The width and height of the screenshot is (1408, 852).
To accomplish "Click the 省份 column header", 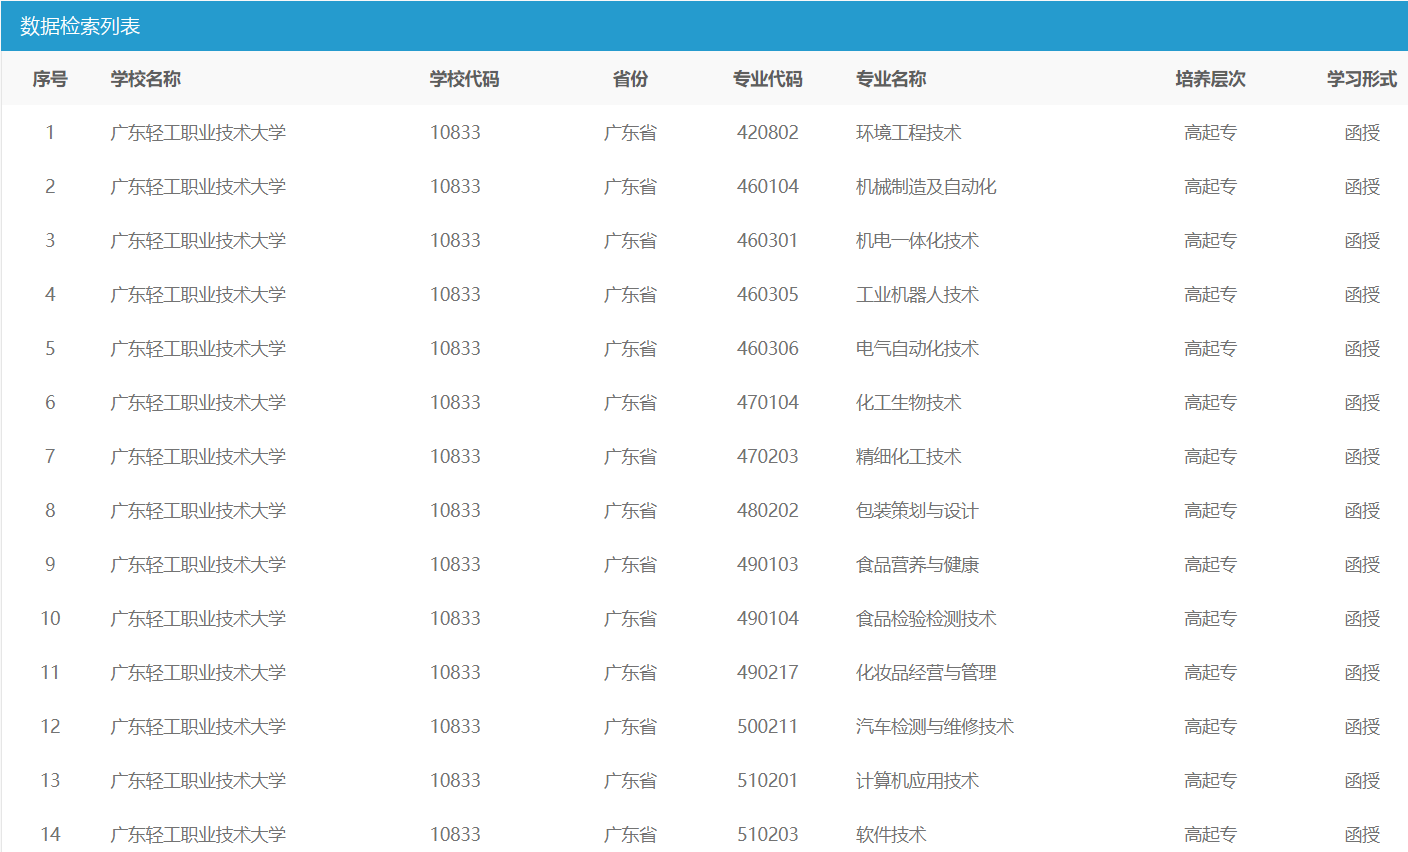I will (x=630, y=79).
